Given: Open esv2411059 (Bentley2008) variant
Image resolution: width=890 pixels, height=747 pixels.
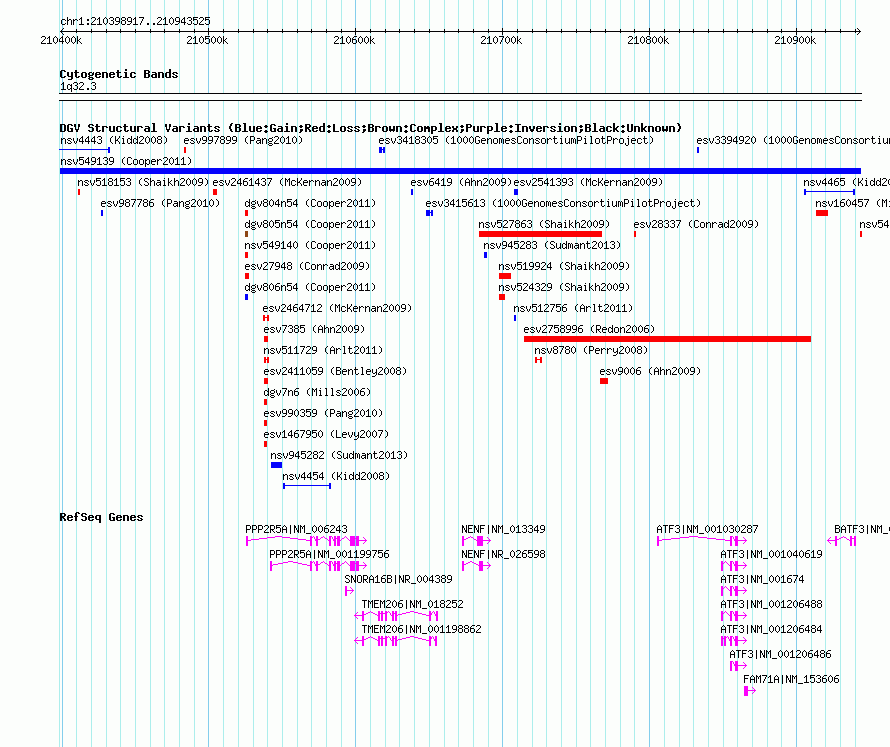Looking at the screenshot, I should click(x=335, y=371).
